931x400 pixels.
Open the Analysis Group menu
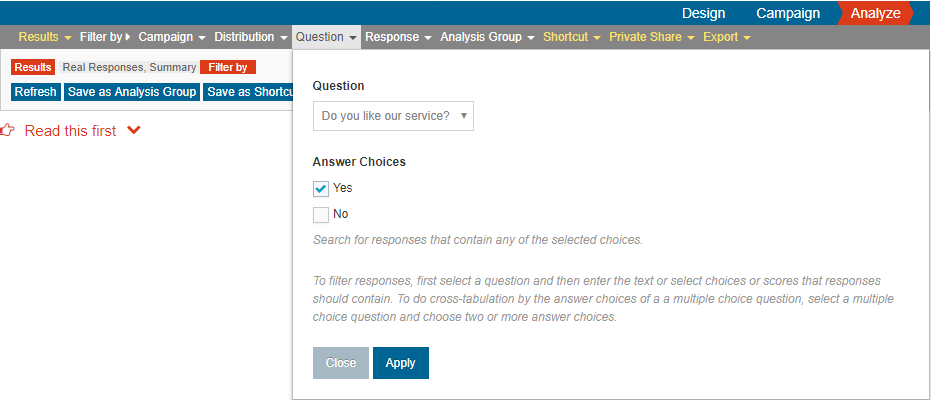[x=487, y=37]
